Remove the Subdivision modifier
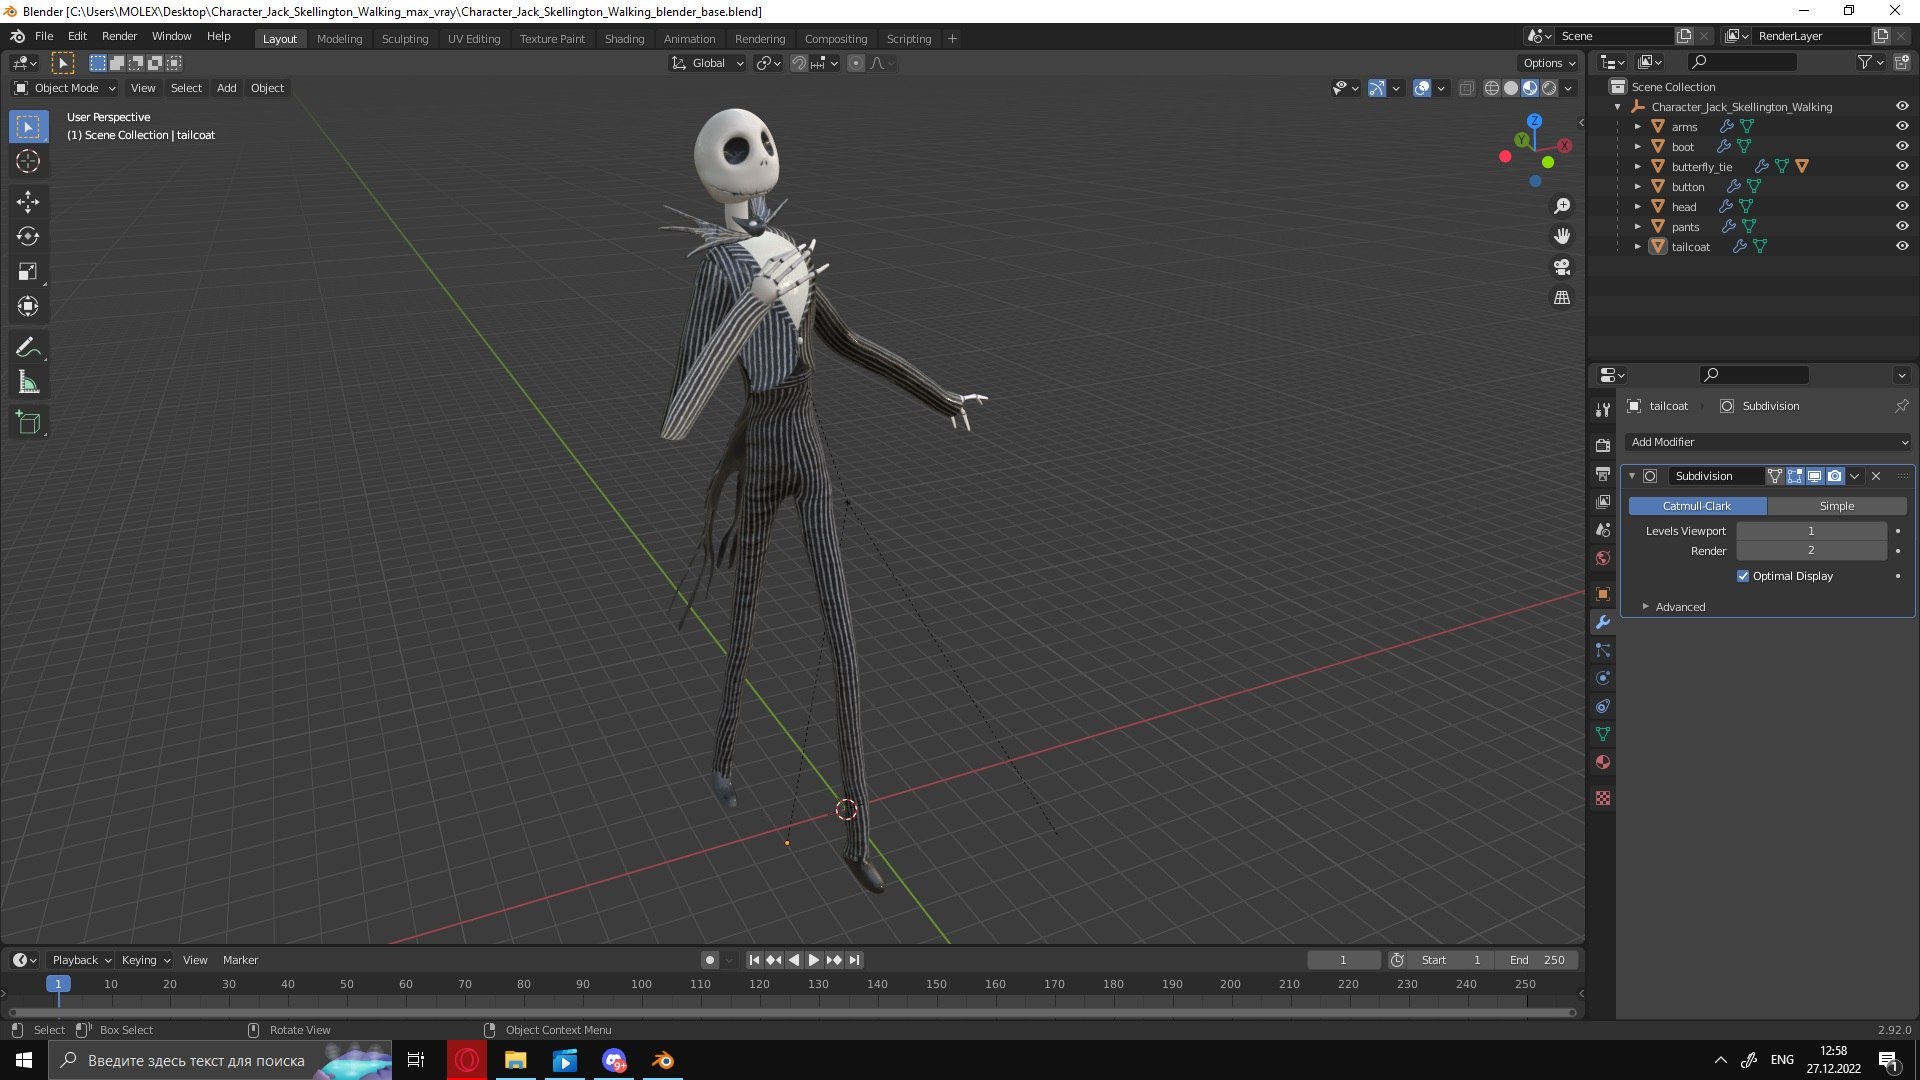The height and width of the screenshot is (1080, 1920). tap(1876, 476)
